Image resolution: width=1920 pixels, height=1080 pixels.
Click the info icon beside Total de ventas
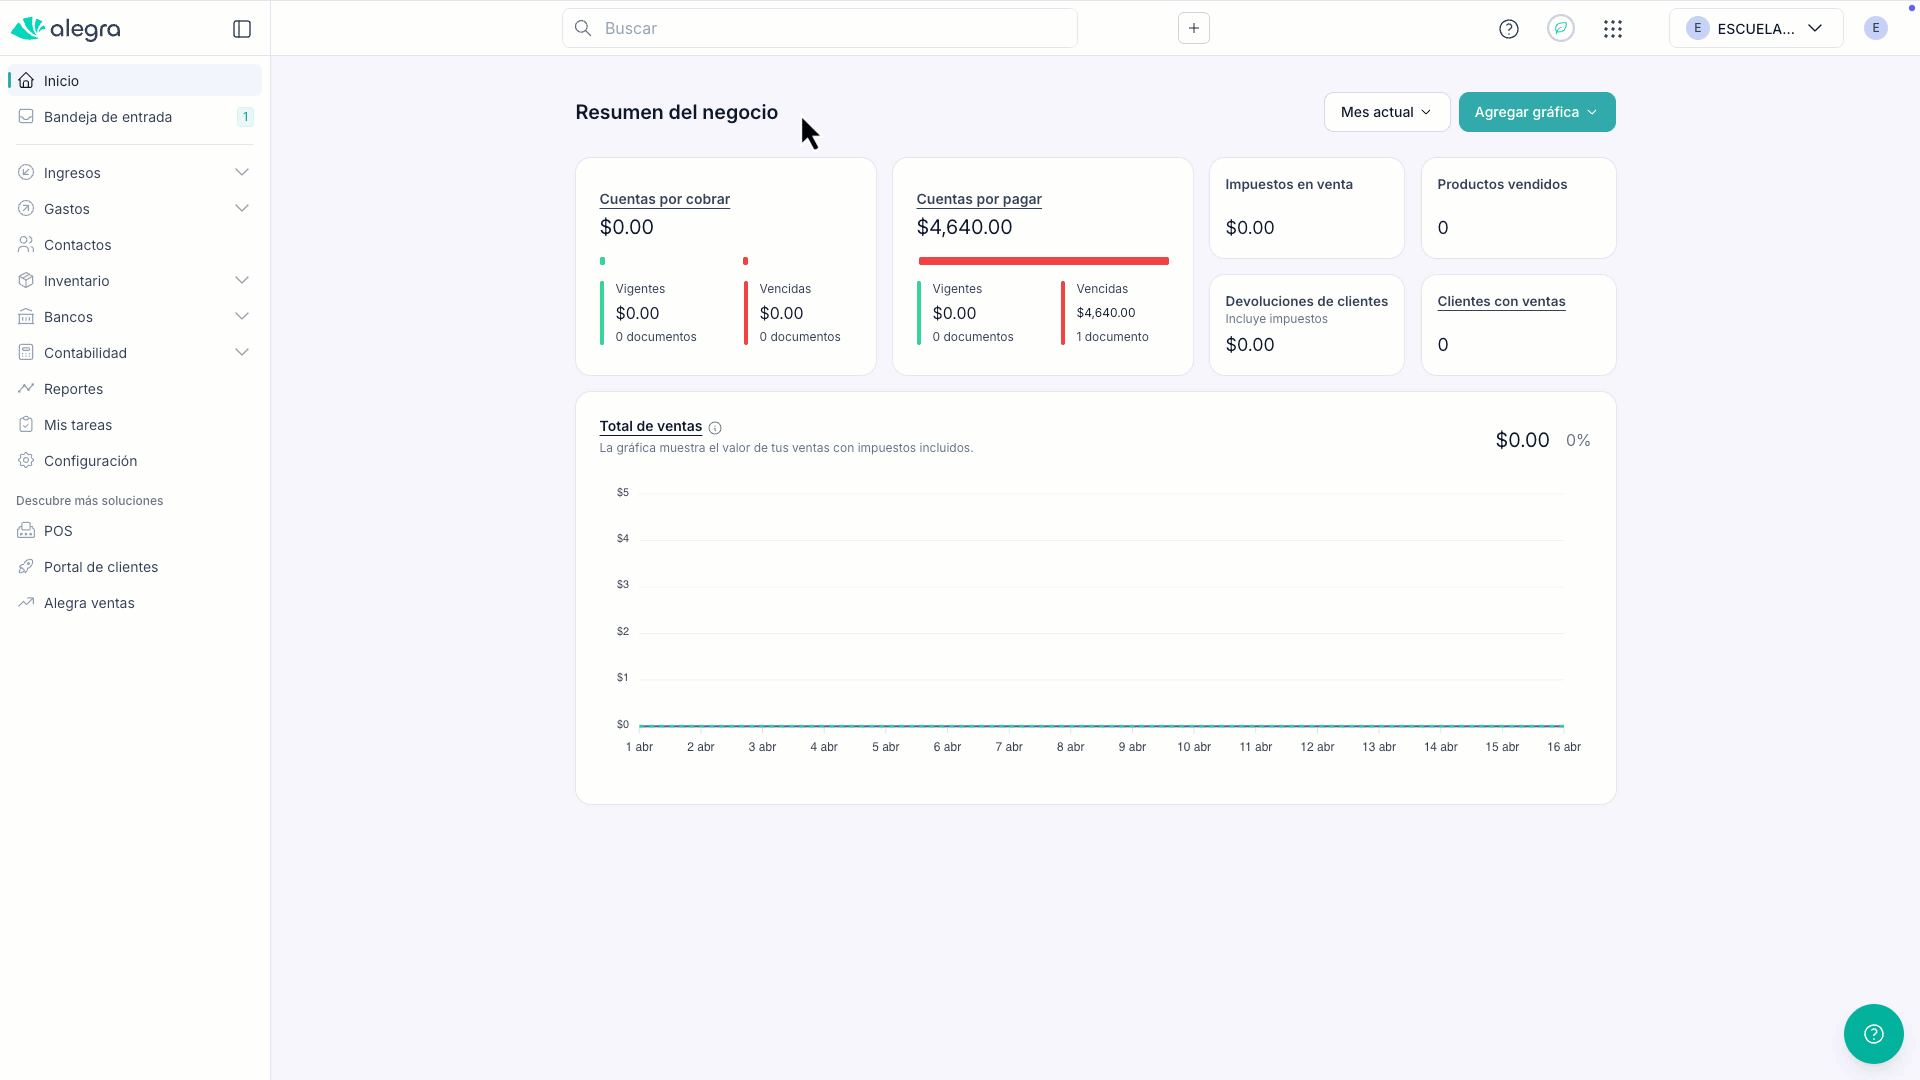(715, 428)
